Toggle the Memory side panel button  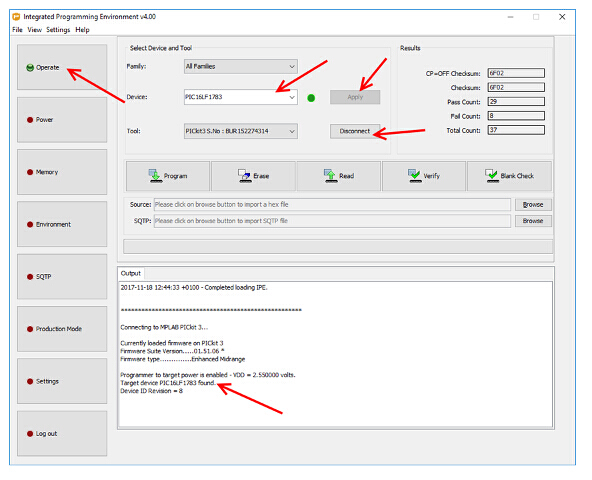point(62,172)
